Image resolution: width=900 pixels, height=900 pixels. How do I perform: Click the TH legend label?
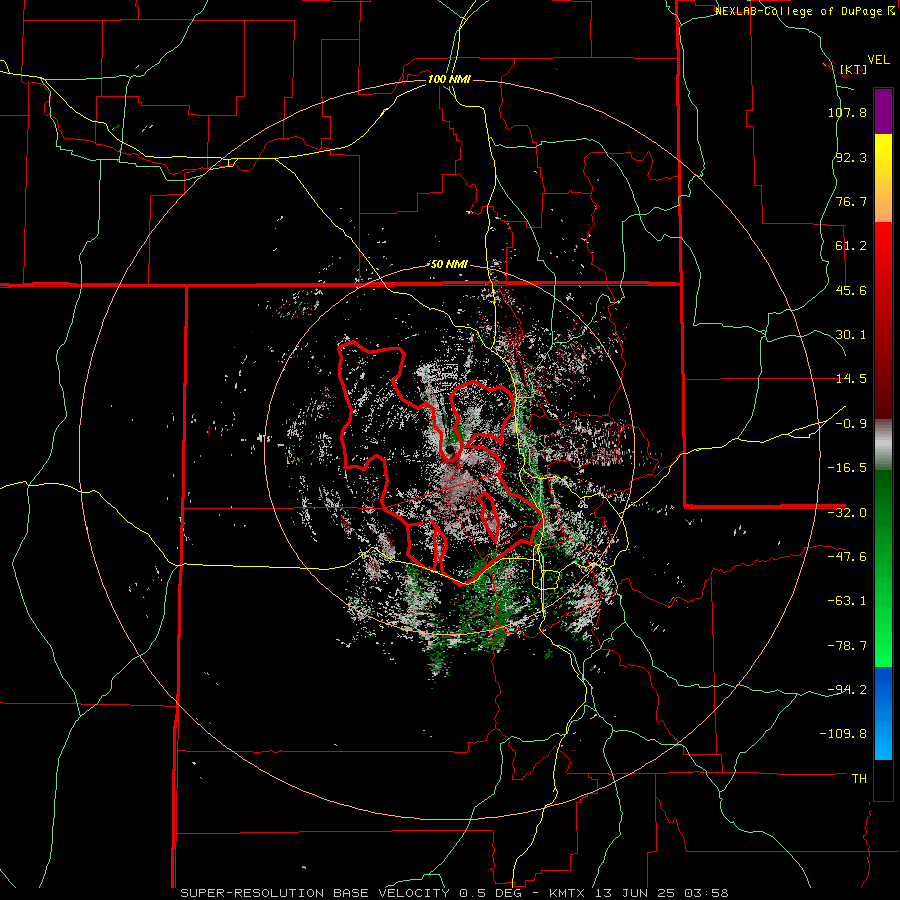[x=859, y=778]
